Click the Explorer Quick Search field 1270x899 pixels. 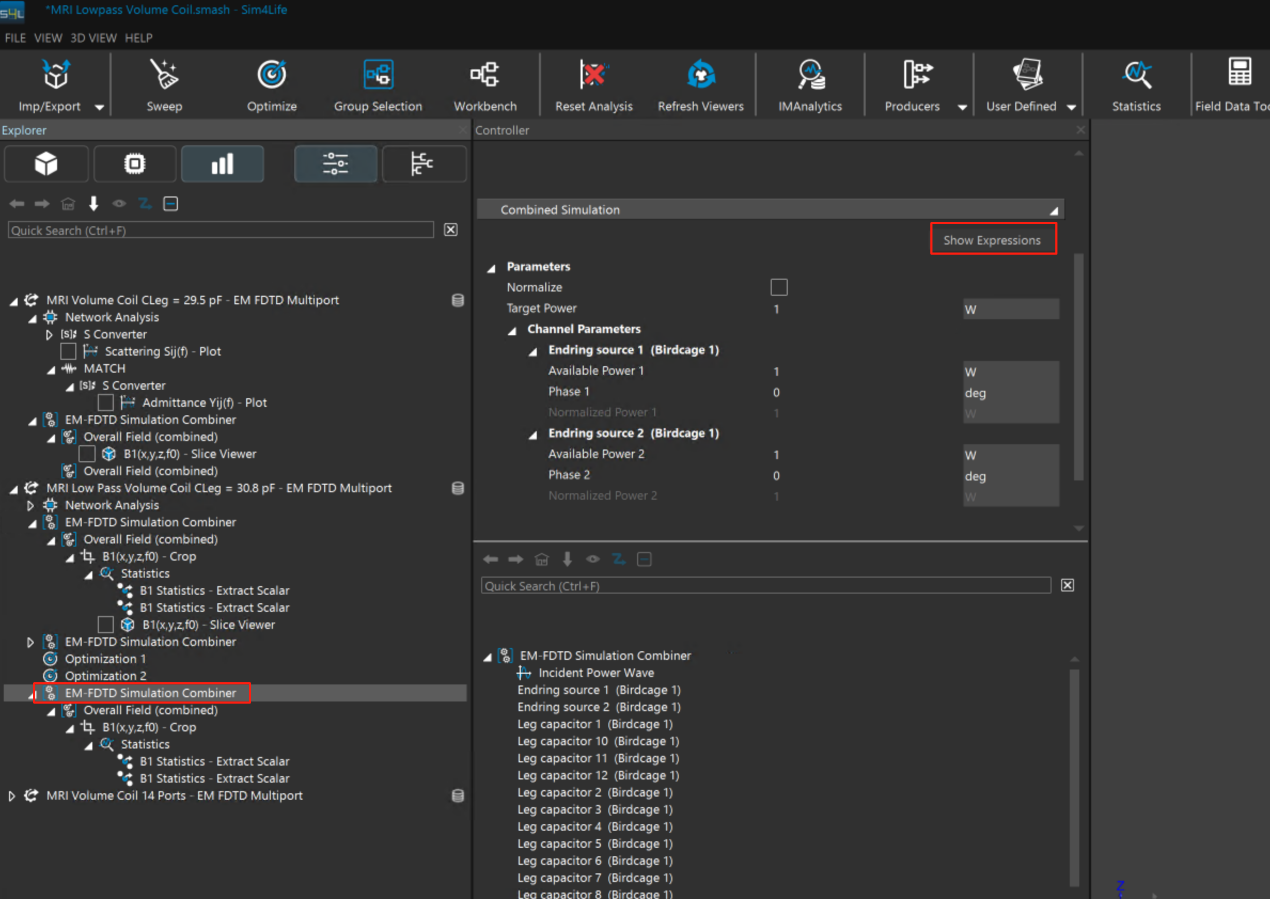[x=221, y=230]
